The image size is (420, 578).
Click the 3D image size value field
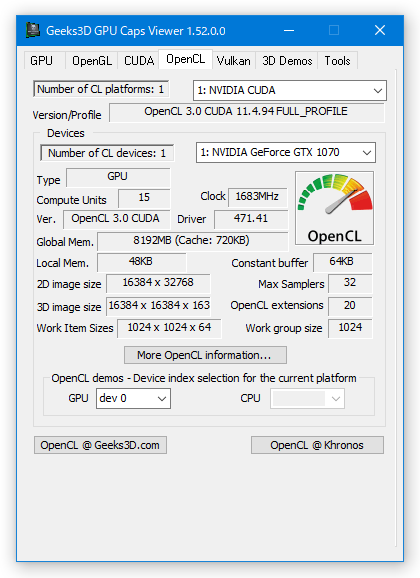point(158,306)
